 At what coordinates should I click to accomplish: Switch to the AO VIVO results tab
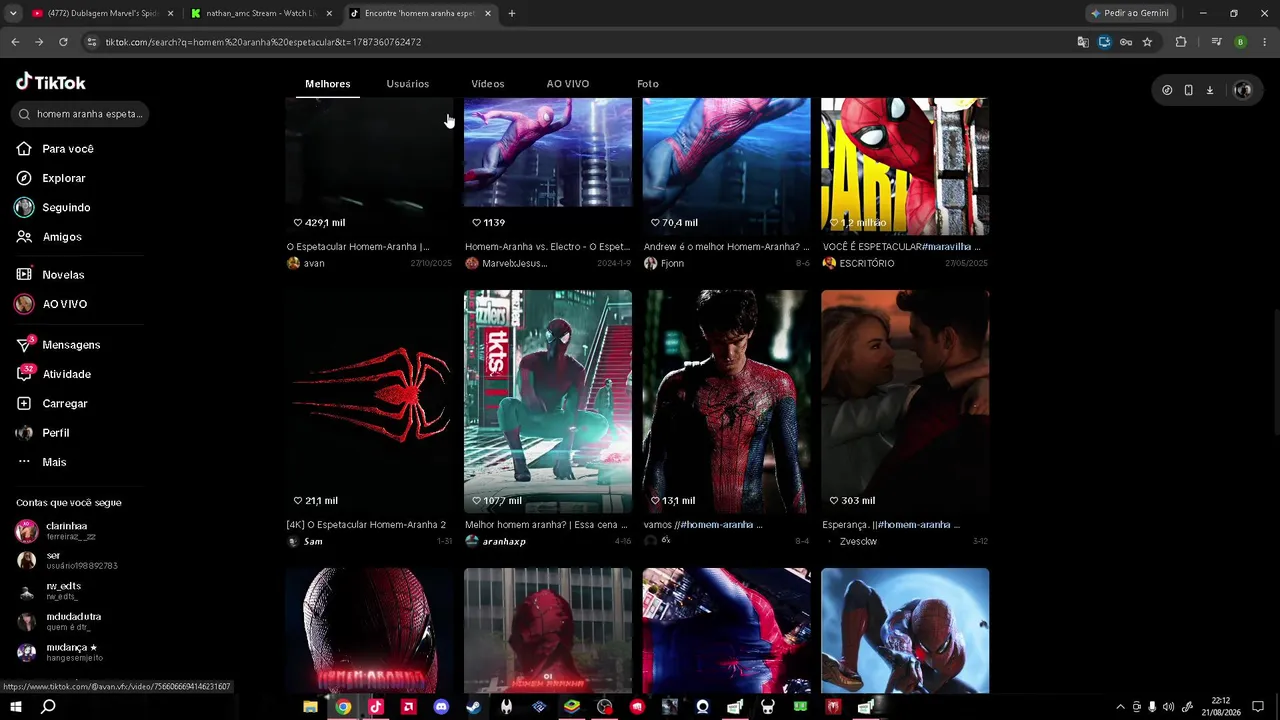pyautogui.click(x=568, y=84)
